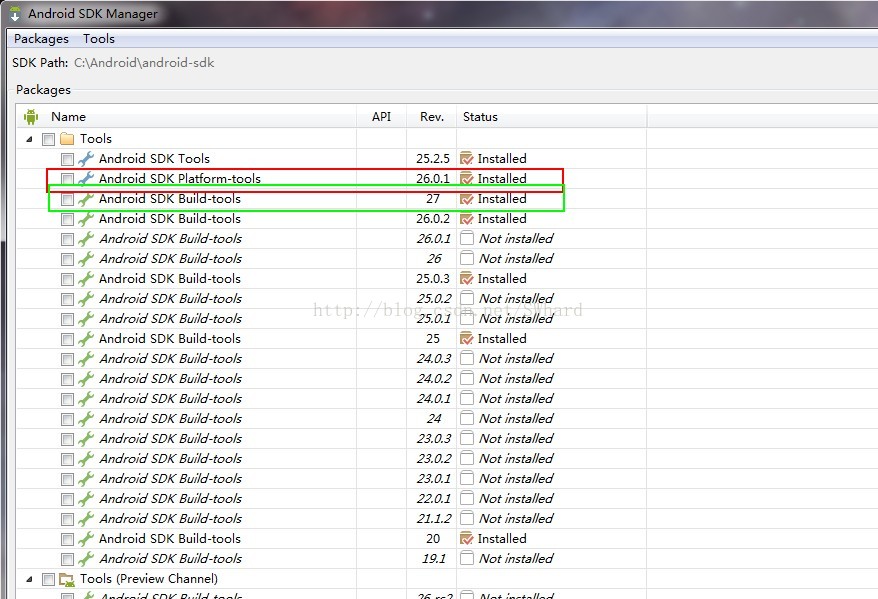Click the Android robot icon in Packages header
Screen dimensions: 878x599
click(31, 117)
